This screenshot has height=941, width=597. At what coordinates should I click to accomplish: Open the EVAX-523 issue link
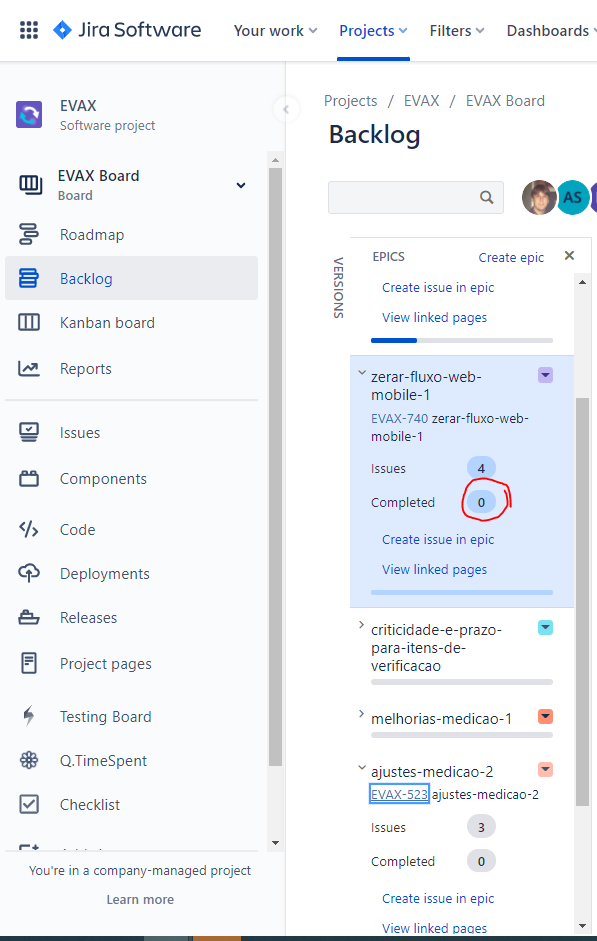click(399, 795)
